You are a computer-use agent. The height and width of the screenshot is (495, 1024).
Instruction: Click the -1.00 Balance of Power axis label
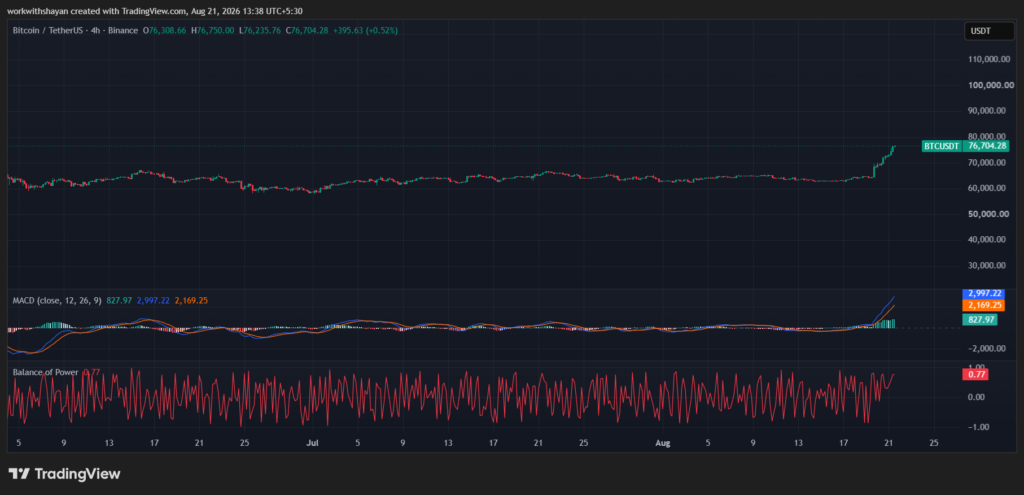point(980,426)
